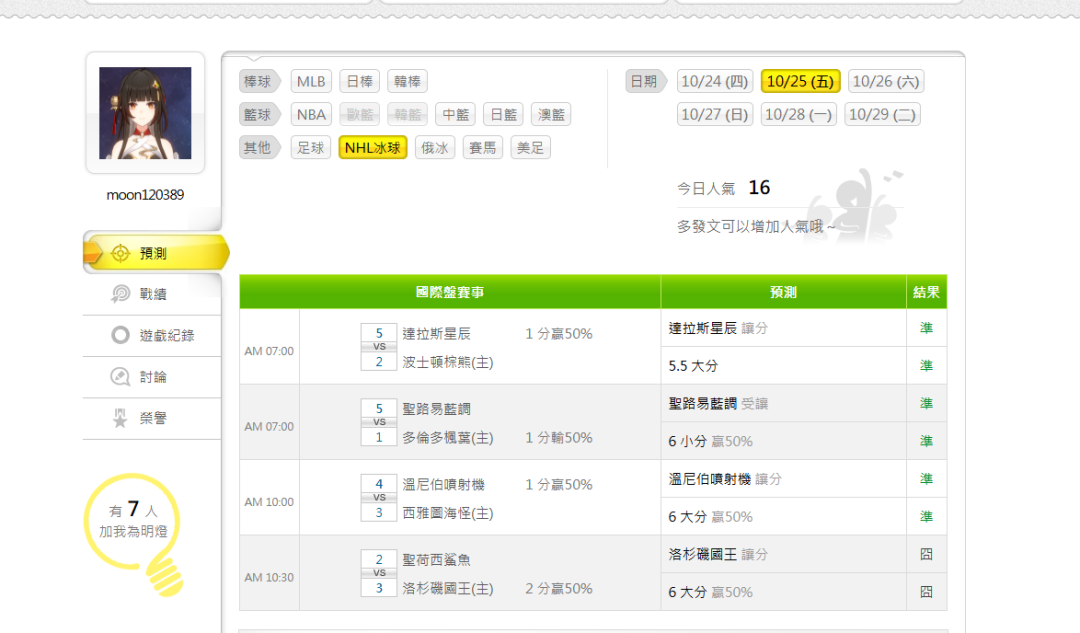
Task: Click the 棒球 category label
Action: pyautogui.click(x=259, y=81)
